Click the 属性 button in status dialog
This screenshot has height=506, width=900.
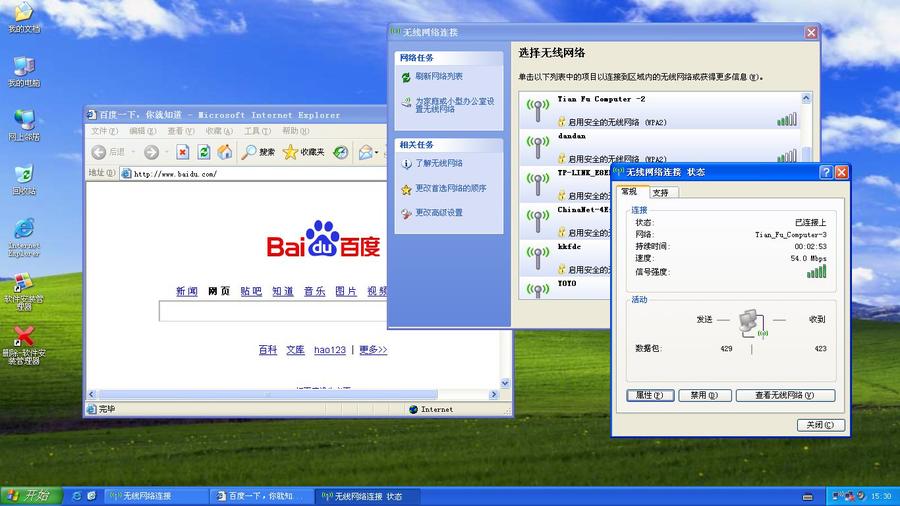[650, 395]
